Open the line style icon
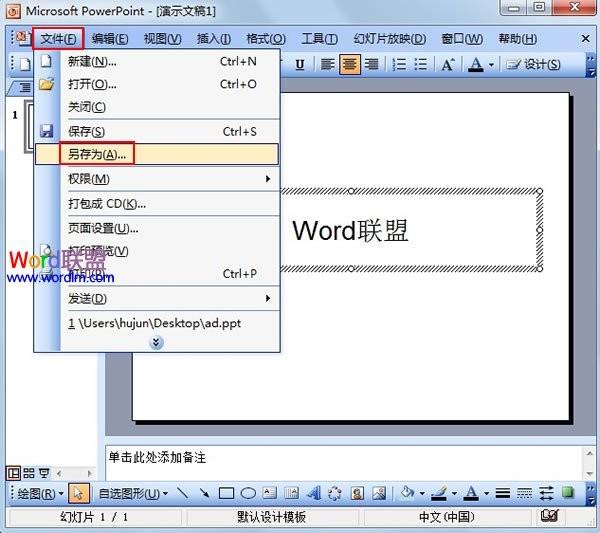The image size is (600, 533). pos(502,493)
